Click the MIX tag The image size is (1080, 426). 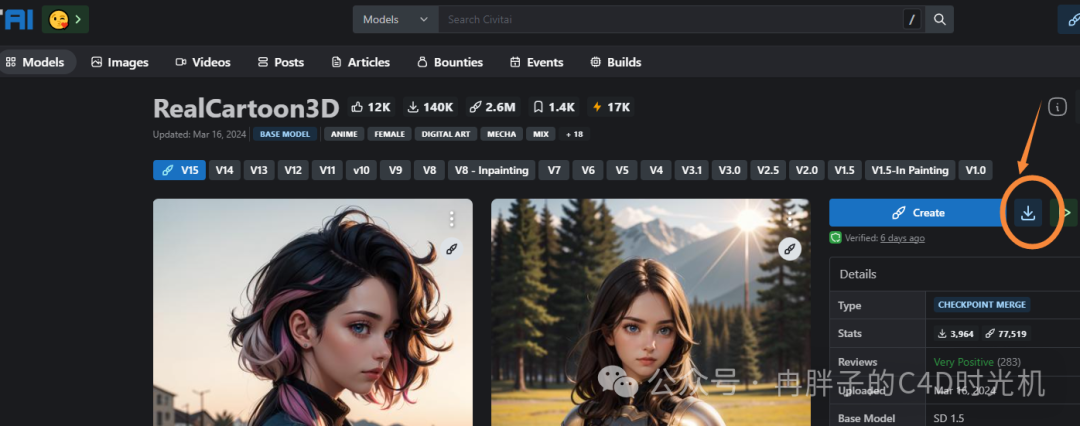pos(541,134)
